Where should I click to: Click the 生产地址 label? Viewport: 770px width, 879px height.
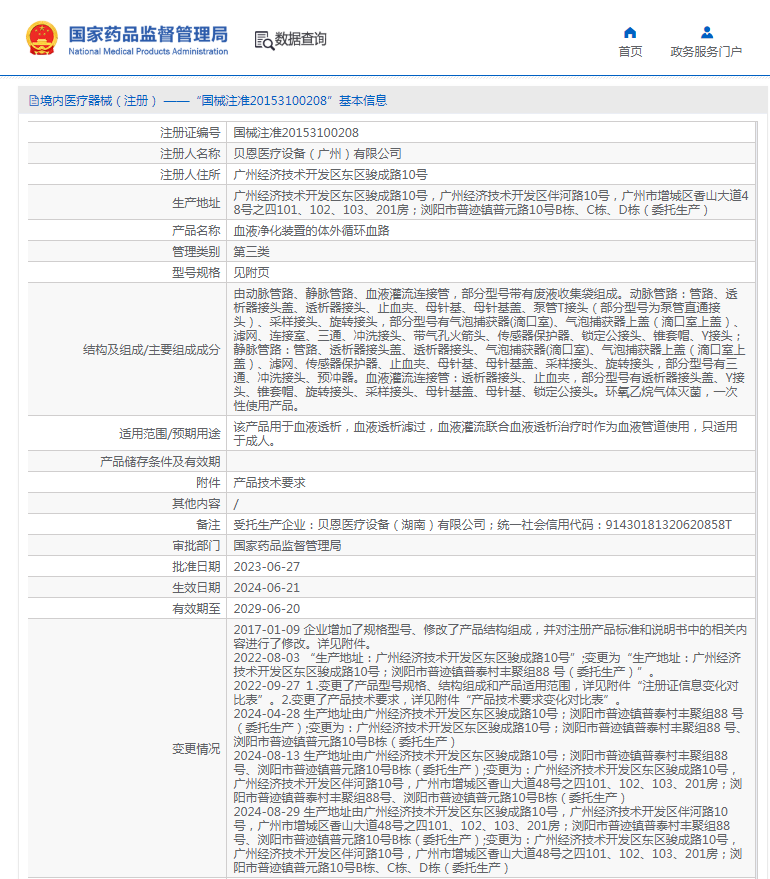point(196,203)
